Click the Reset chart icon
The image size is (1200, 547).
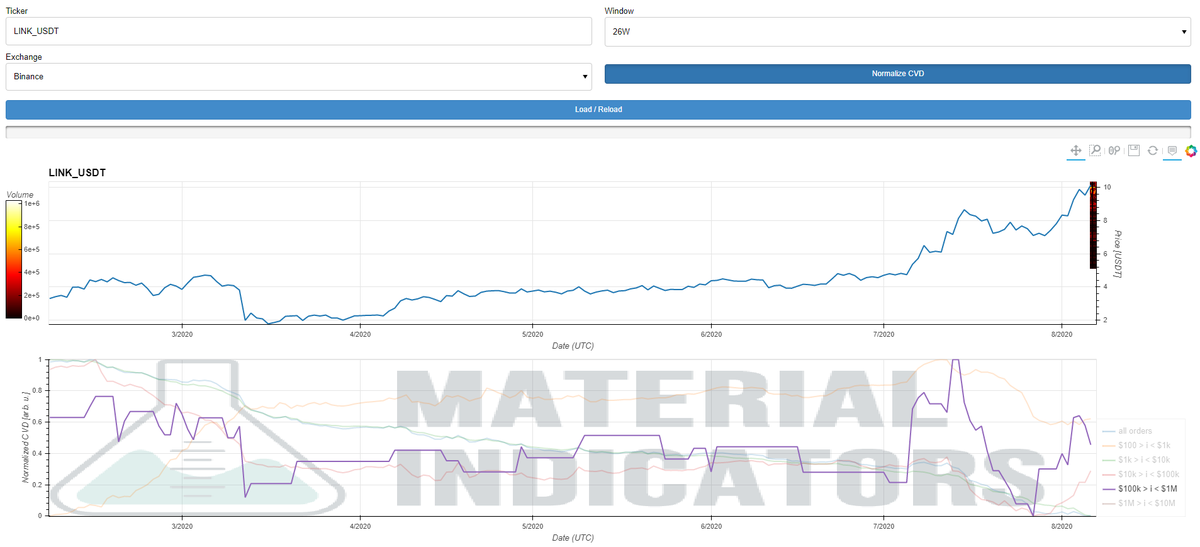tap(1152, 150)
